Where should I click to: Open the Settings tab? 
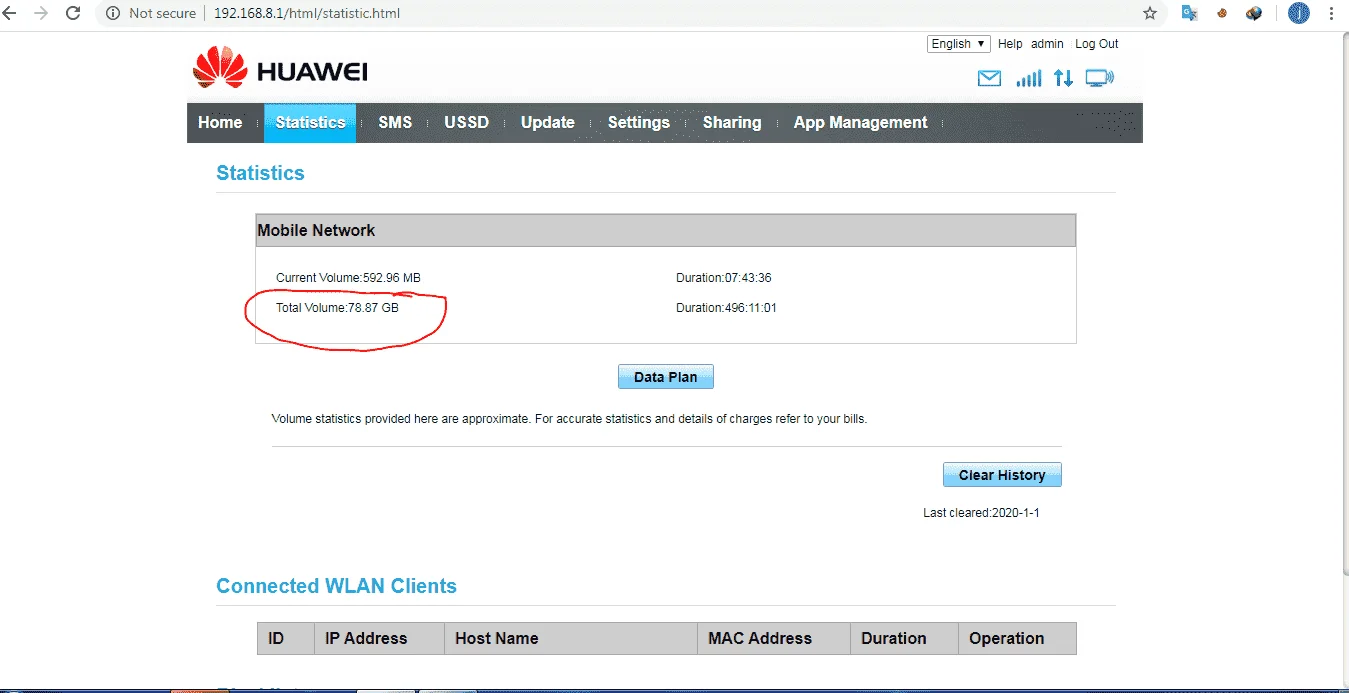pos(639,123)
